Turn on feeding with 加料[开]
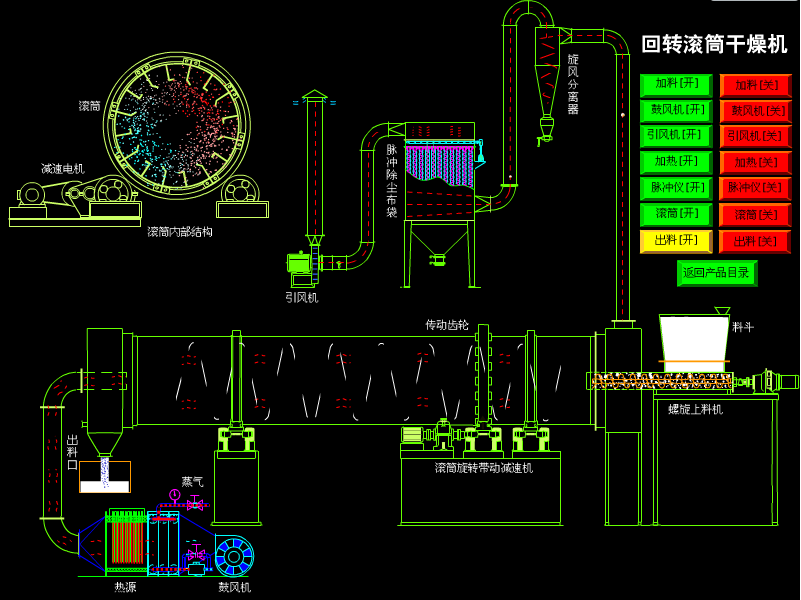 676,85
